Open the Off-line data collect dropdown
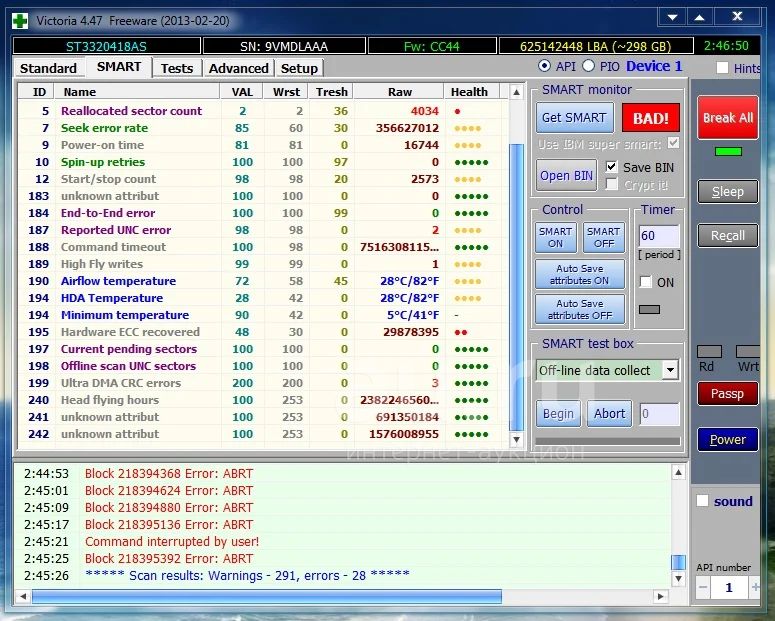 pos(670,370)
